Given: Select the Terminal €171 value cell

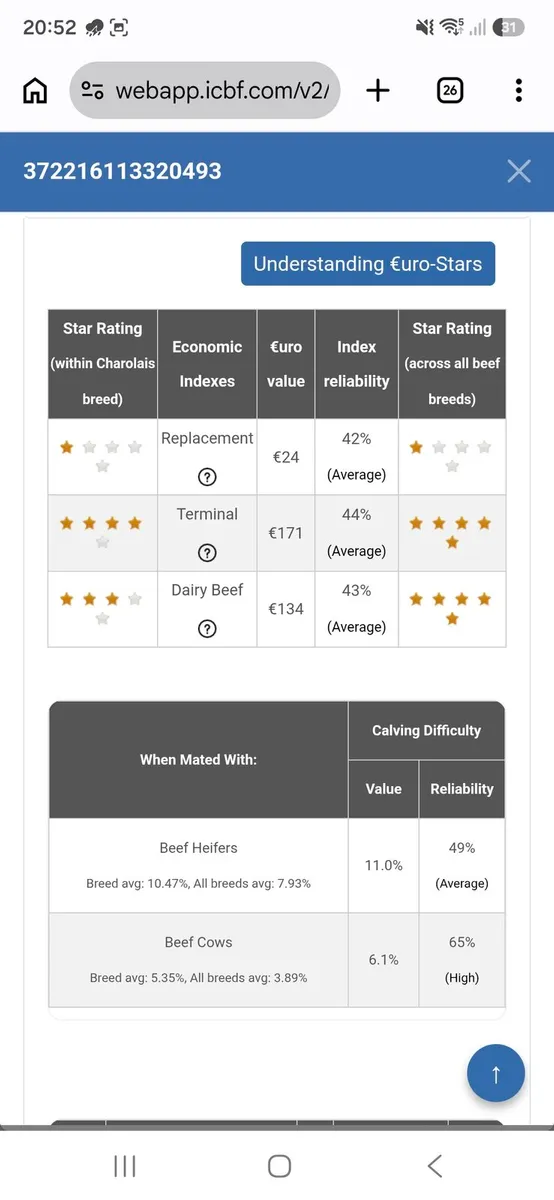Looking at the screenshot, I should tap(286, 533).
